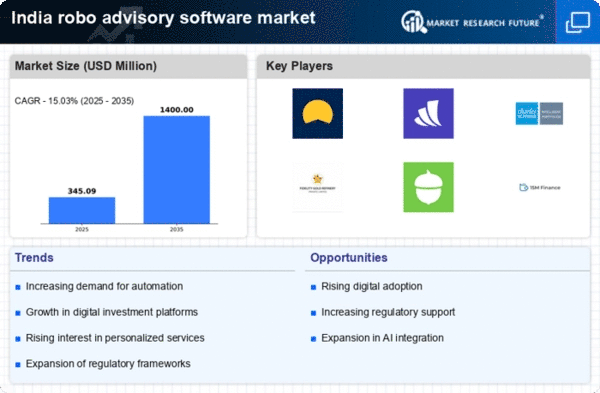Click 'Increasing demand for automation'

[x=104, y=286]
